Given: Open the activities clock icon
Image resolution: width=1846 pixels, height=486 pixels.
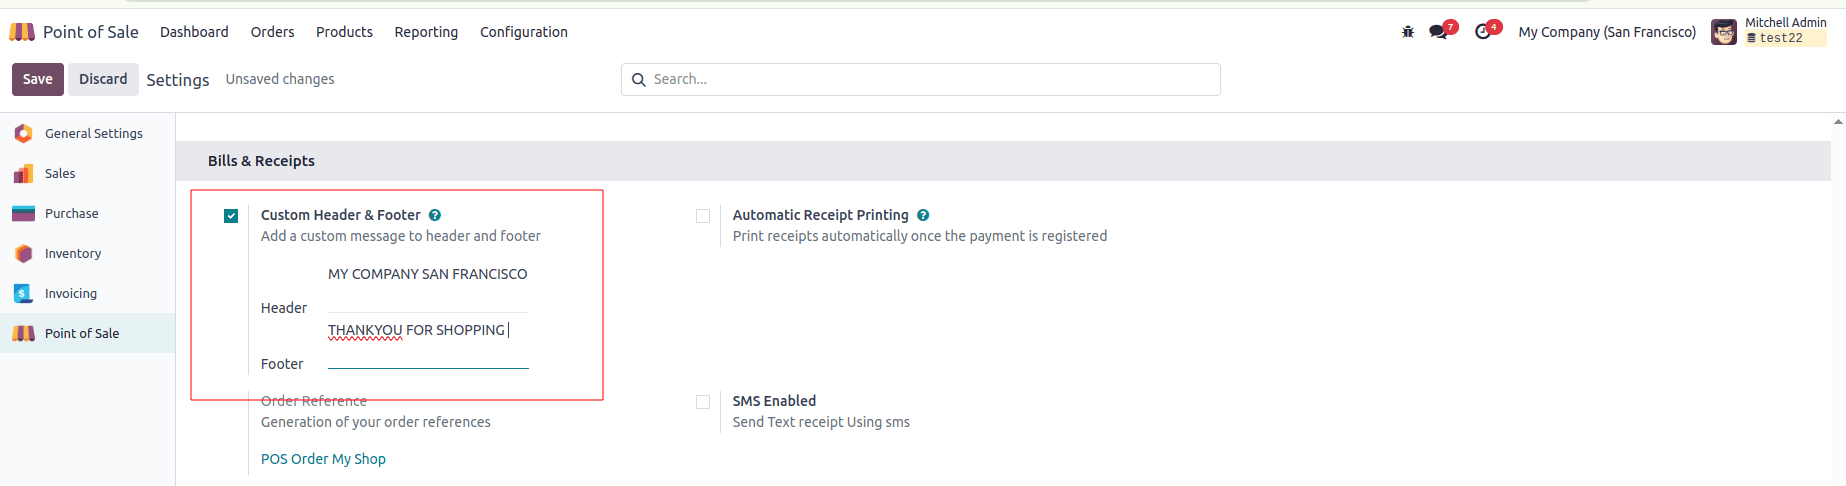Looking at the screenshot, I should tap(1483, 32).
